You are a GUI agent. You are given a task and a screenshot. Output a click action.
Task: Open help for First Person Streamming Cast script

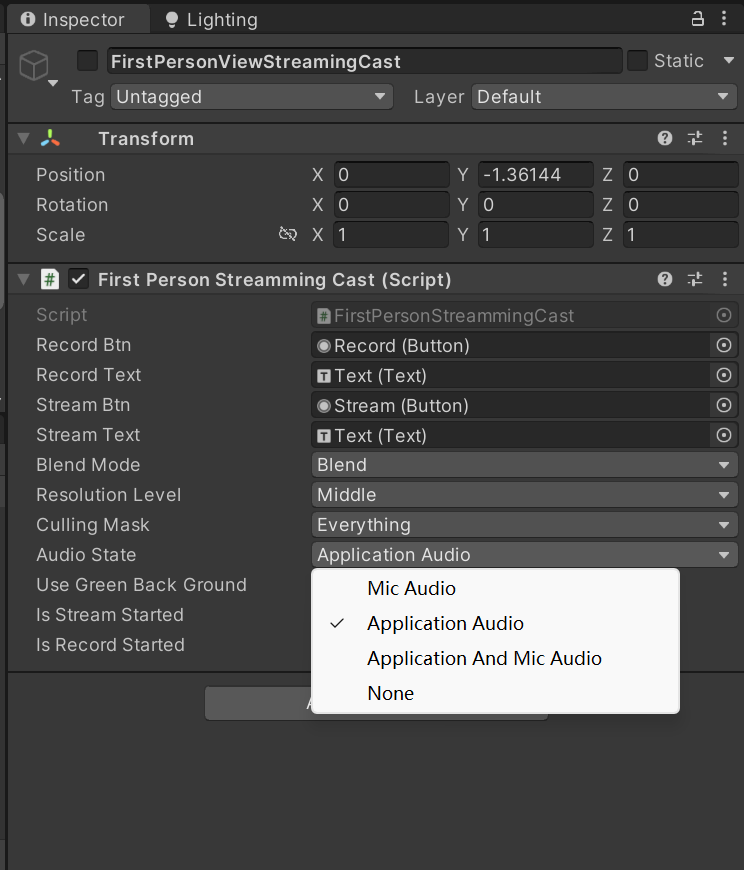pos(665,279)
